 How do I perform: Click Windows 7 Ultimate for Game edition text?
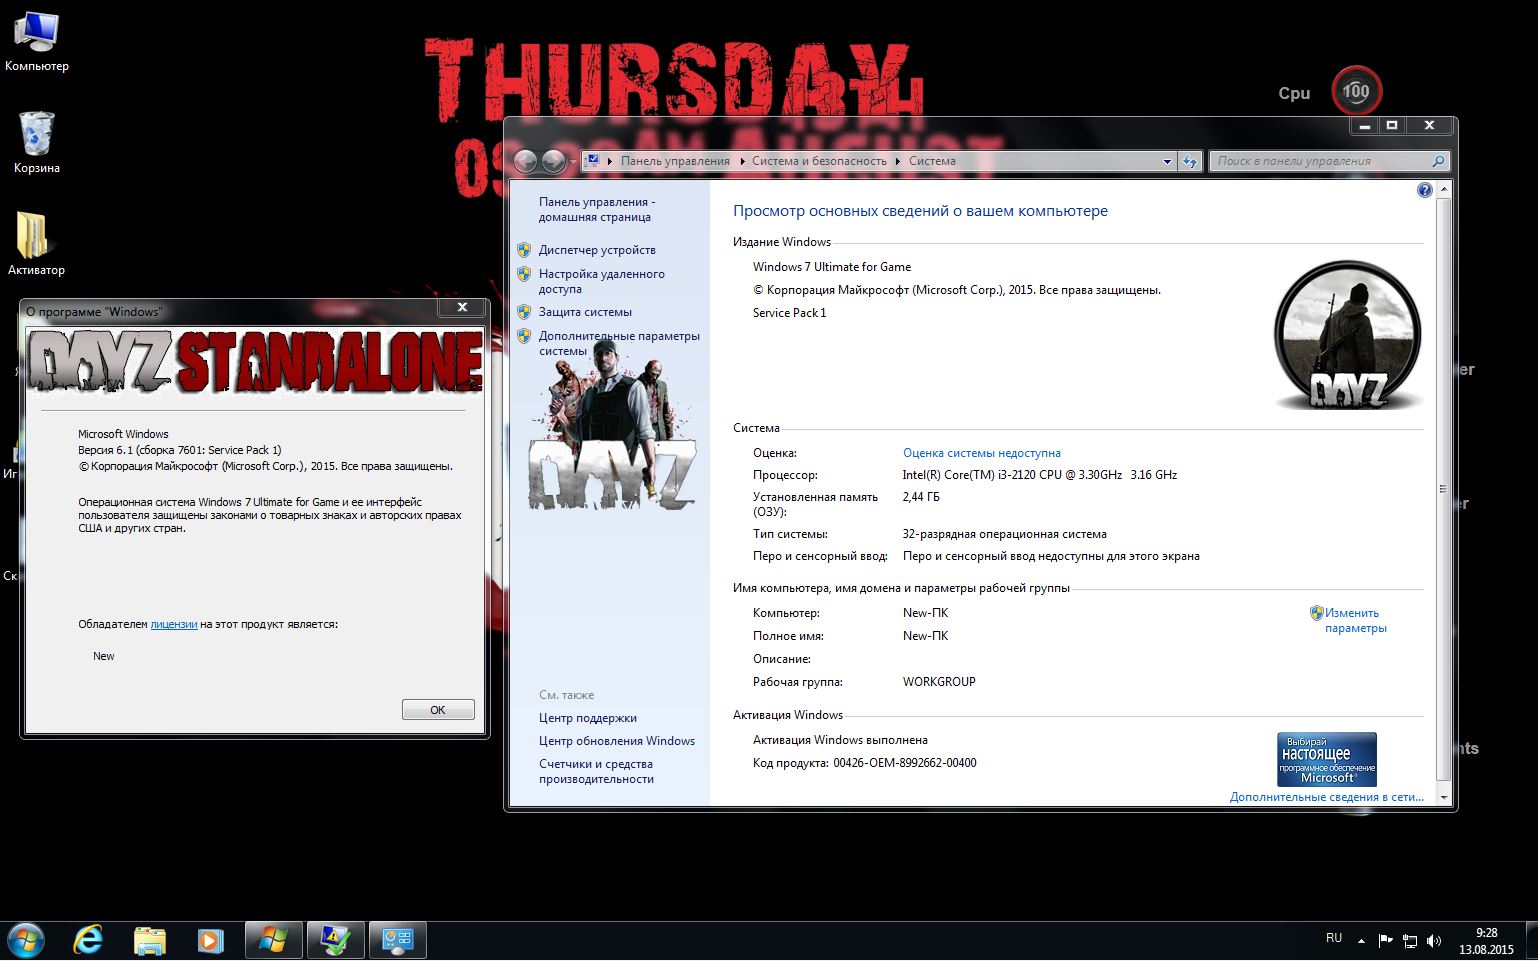(832, 267)
